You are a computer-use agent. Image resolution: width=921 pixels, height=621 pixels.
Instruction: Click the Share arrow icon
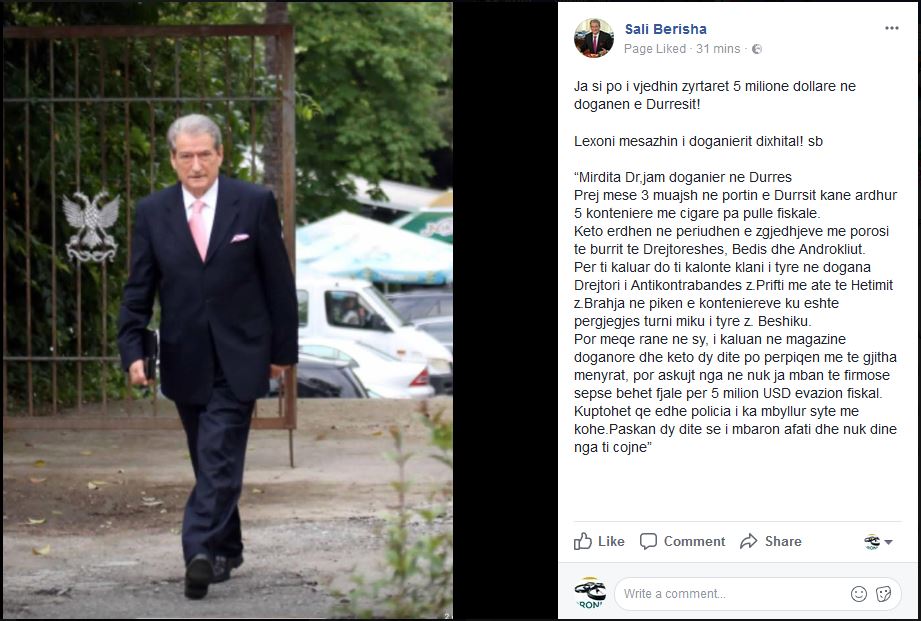[x=749, y=541]
